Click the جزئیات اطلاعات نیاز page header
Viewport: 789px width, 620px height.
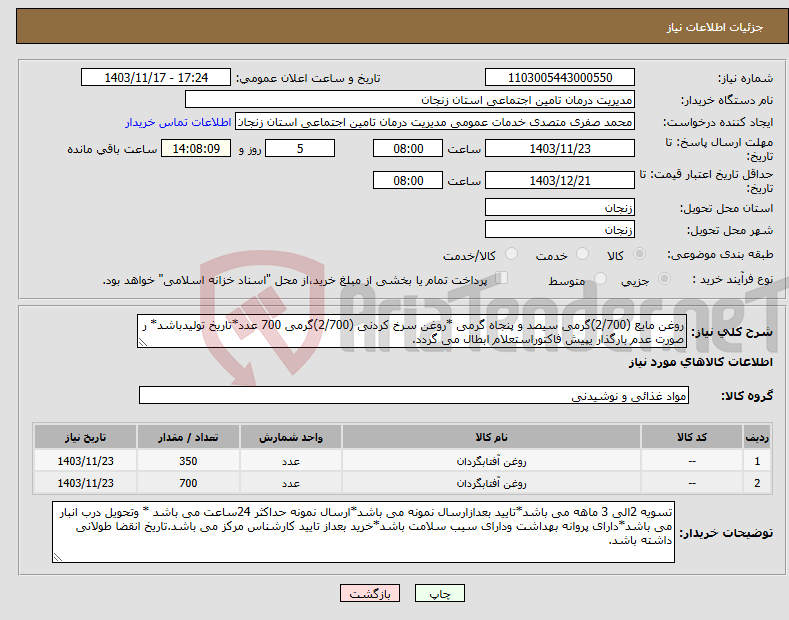tap(715, 27)
